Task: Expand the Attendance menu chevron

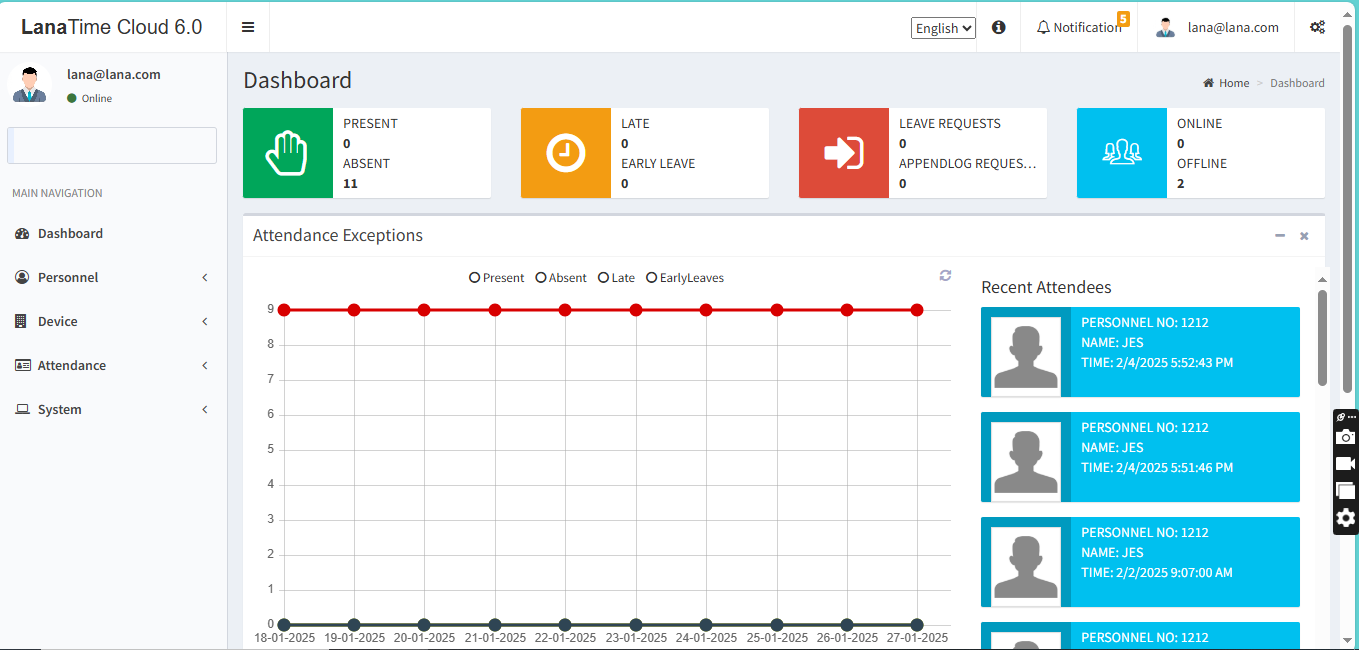Action: pos(205,366)
